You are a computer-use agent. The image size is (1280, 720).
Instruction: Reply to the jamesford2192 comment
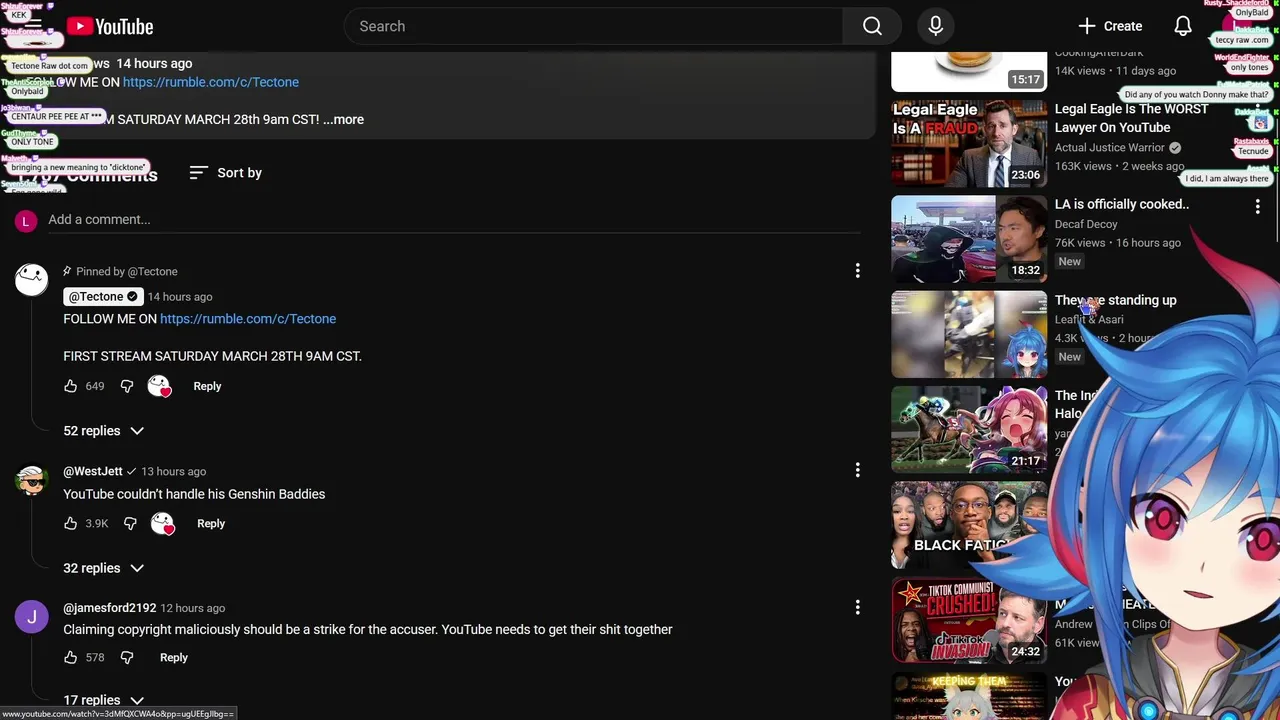[174, 657]
